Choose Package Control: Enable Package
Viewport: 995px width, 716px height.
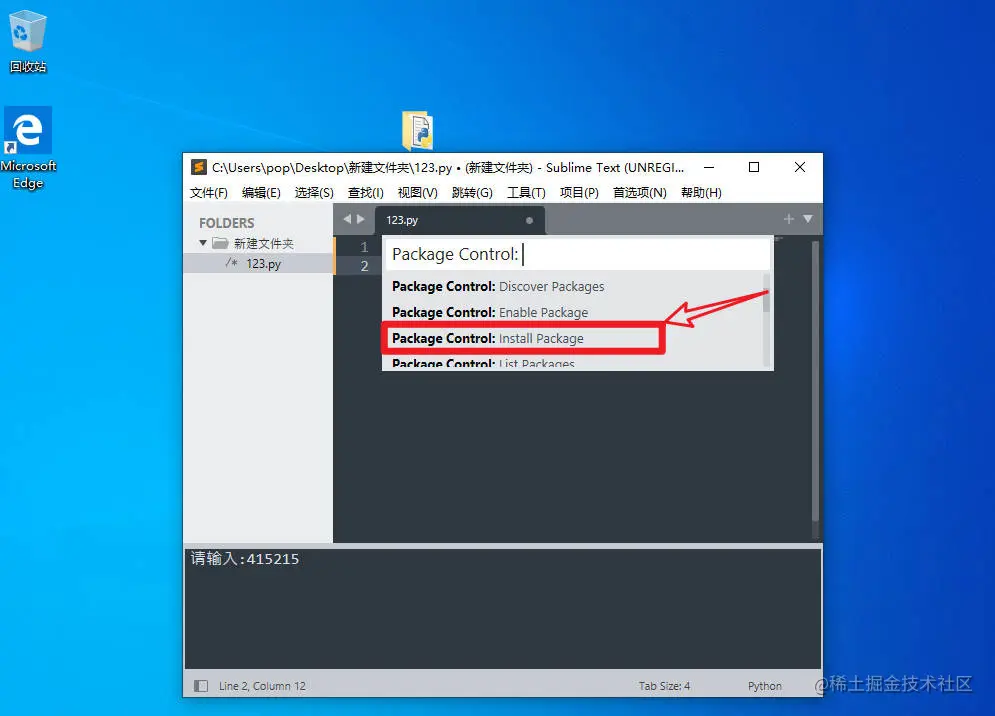(572, 312)
